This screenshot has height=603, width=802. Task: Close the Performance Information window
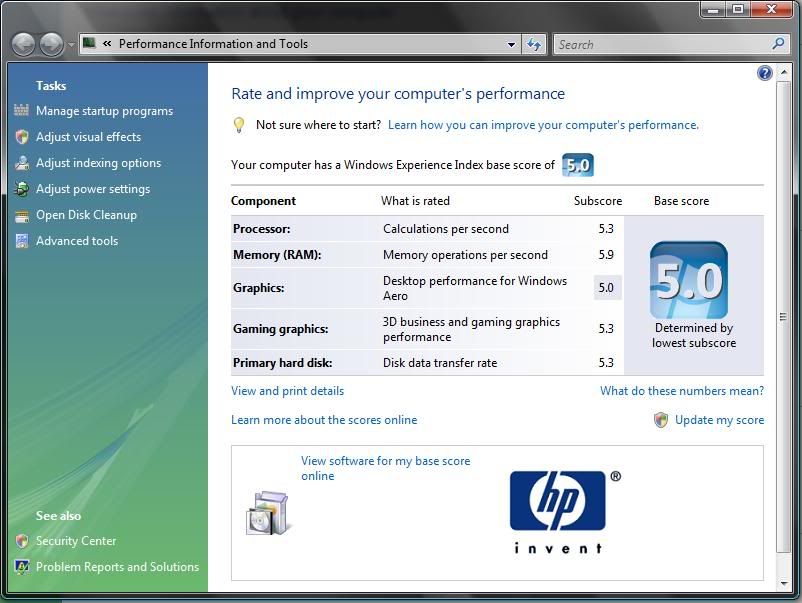click(x=772, y=9)
